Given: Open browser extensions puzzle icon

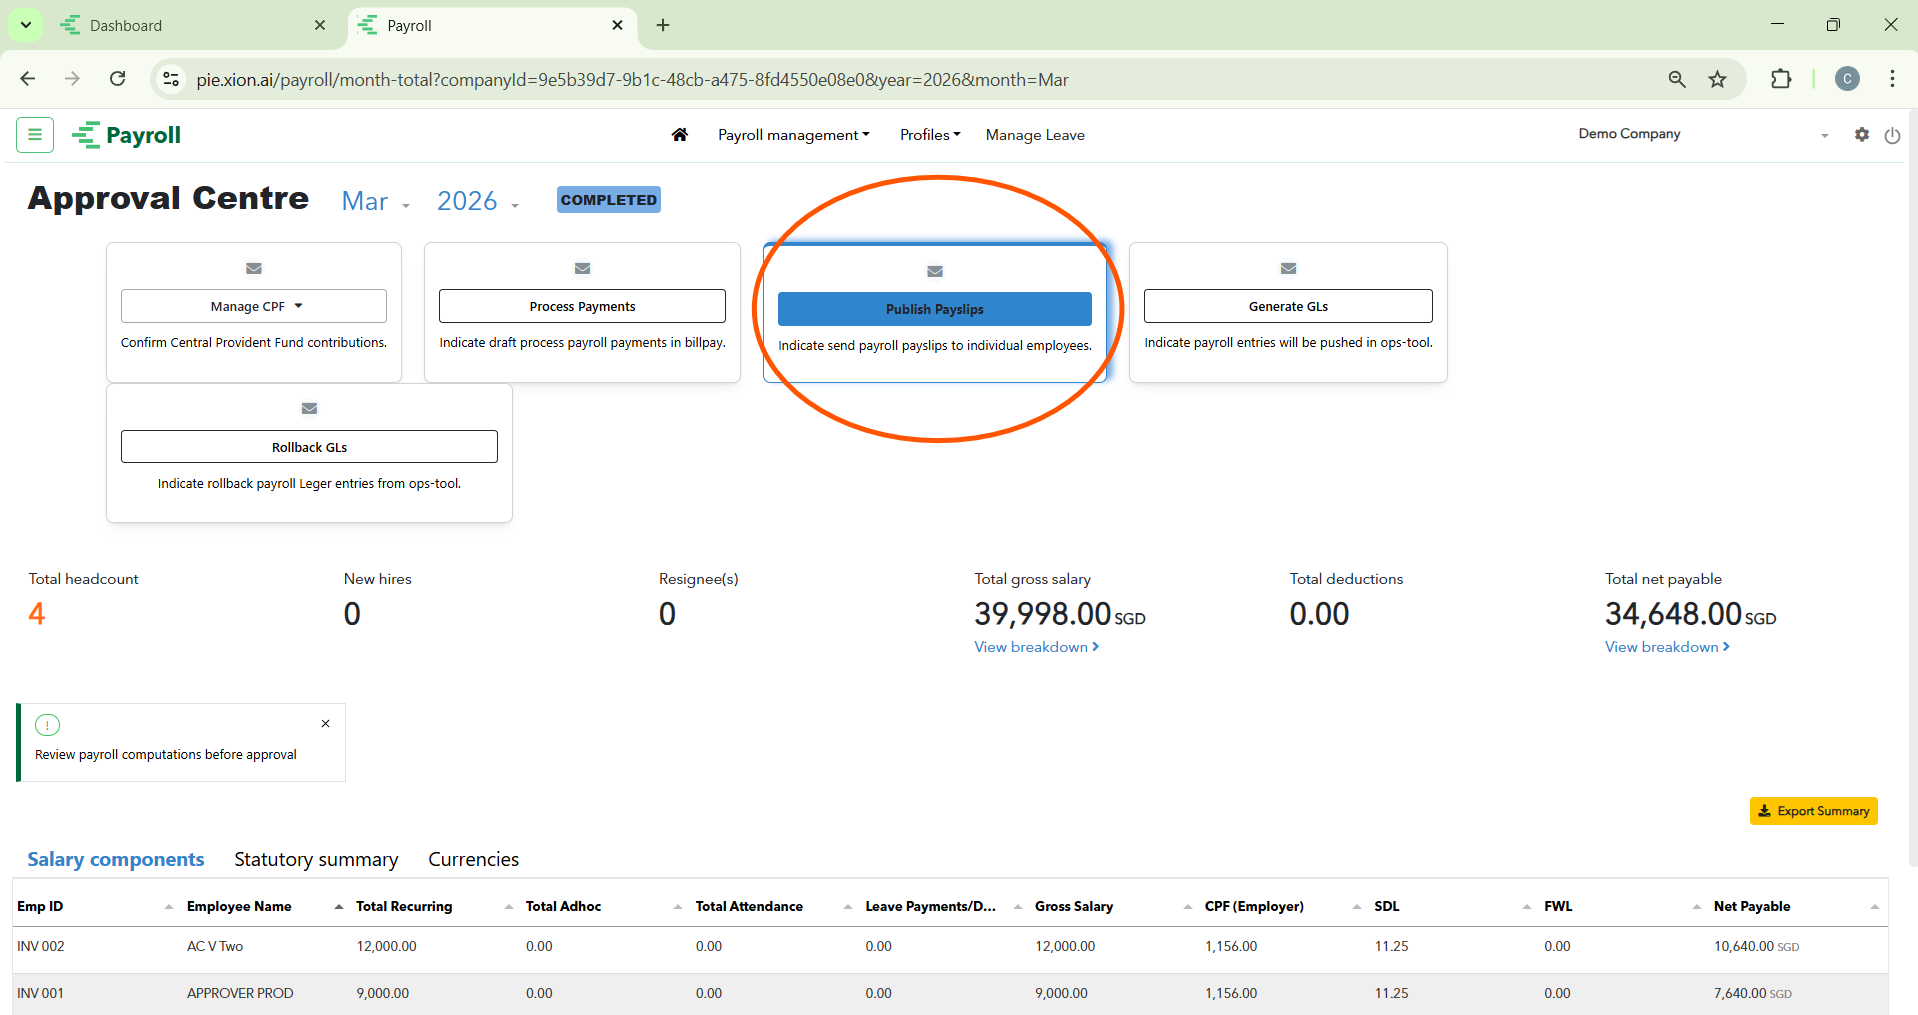Looking at the screenshot, I should [1781, 80].
